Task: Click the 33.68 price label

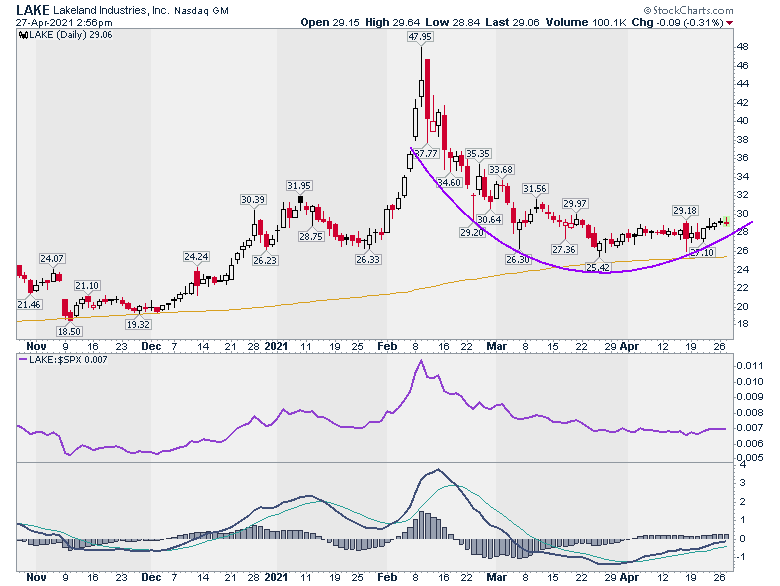Action: coord(500,170)
